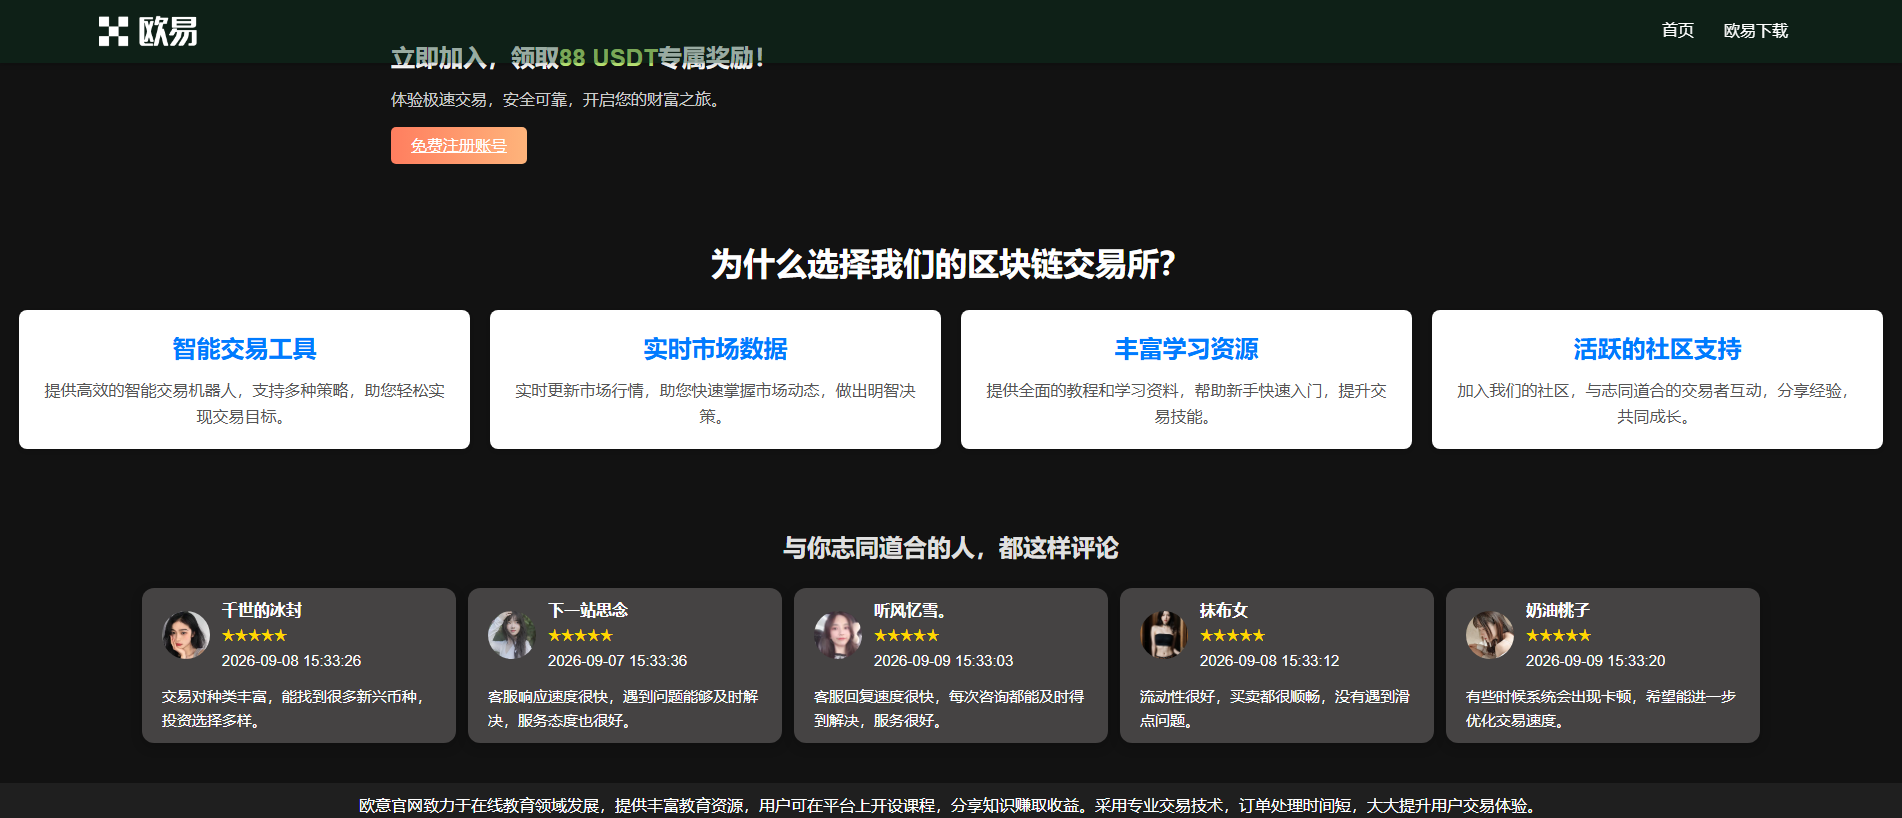Click the star rating under 奶油桃子

click(x=1558, y=636)
